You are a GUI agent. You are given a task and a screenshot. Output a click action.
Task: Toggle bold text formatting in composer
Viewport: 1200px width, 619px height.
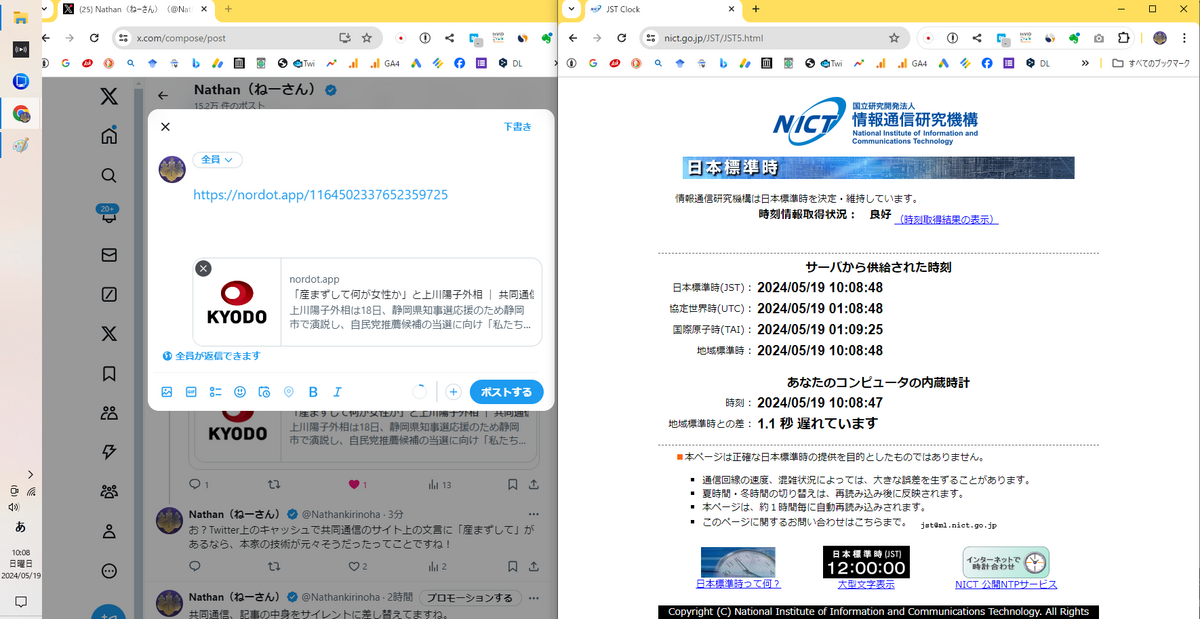pos(313,392)
